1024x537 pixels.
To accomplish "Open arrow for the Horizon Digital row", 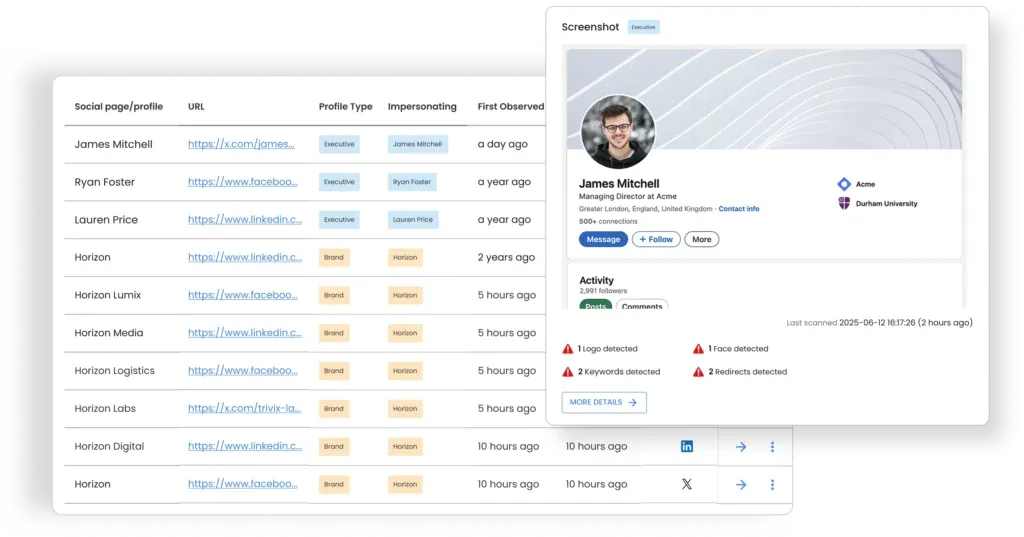I will click(741, 447).
